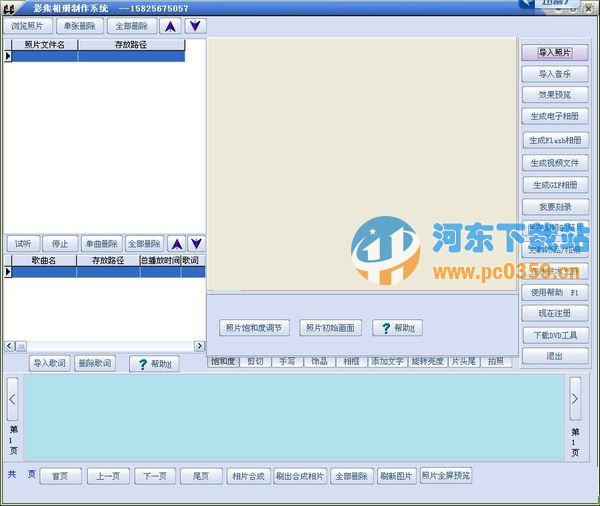Click the 导入音乐 button
This screenshot has height=506, width=600.
555,74
